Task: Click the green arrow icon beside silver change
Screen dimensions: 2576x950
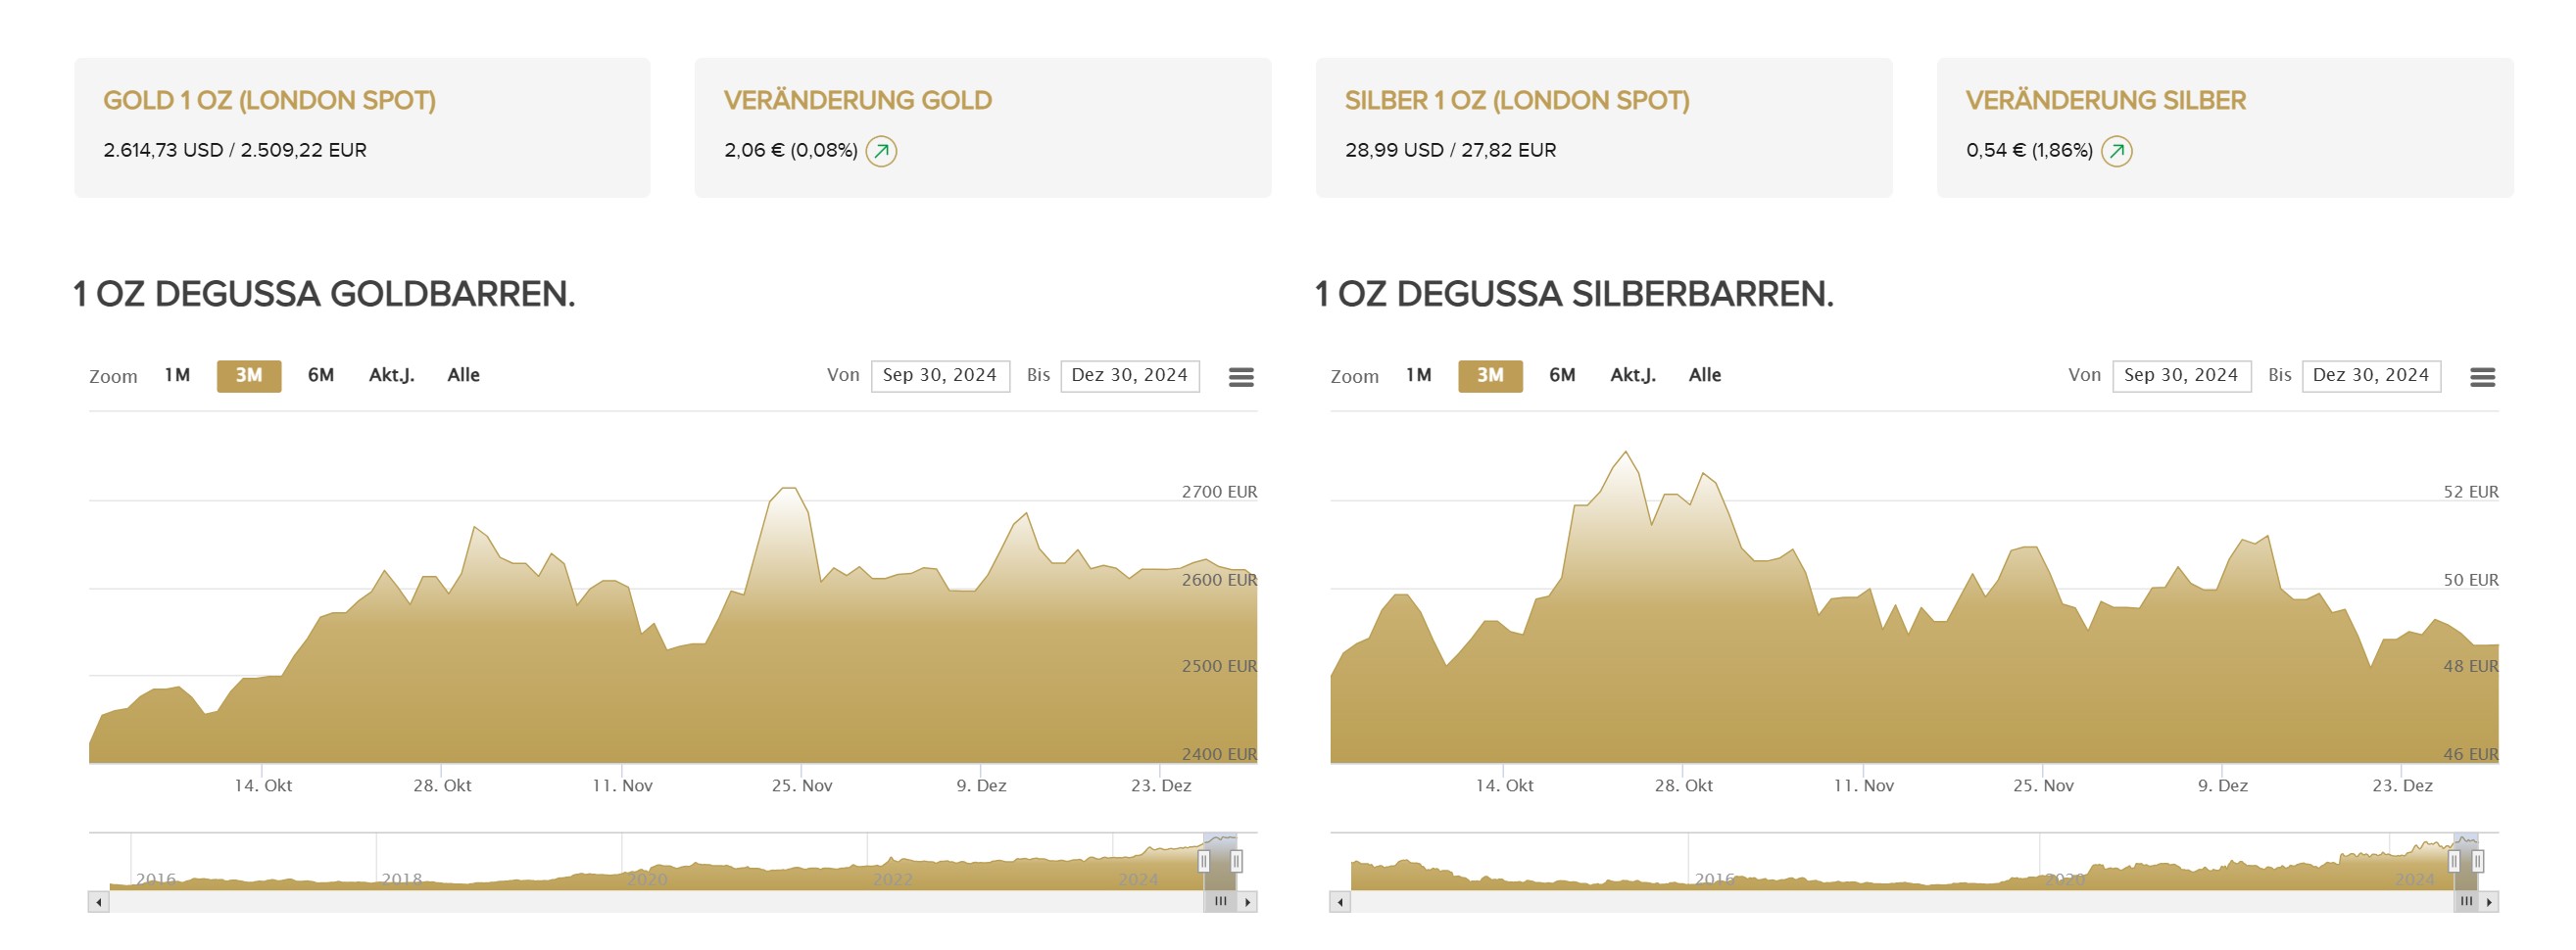Action: pos(2116,151)
